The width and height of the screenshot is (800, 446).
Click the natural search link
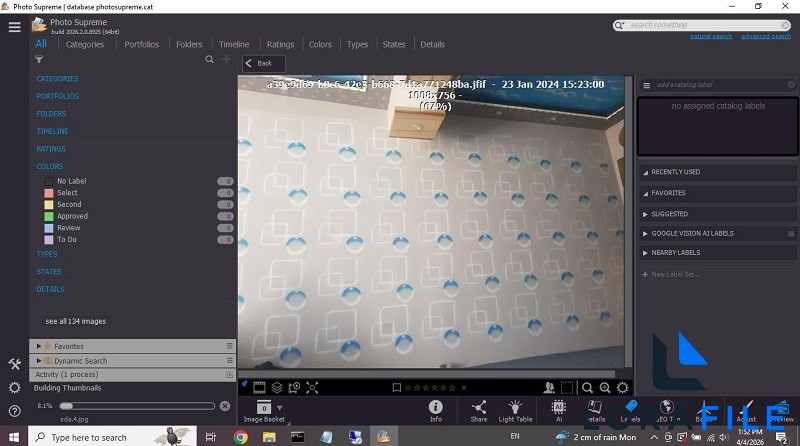click(x=711, y=36)
